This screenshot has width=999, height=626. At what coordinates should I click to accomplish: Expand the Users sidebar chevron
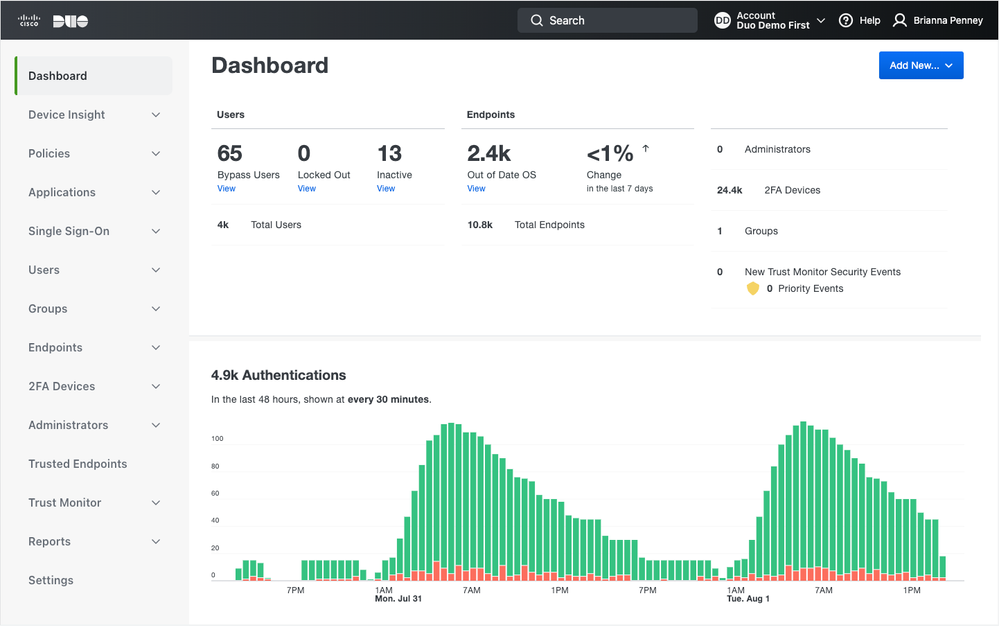[156, 270]
